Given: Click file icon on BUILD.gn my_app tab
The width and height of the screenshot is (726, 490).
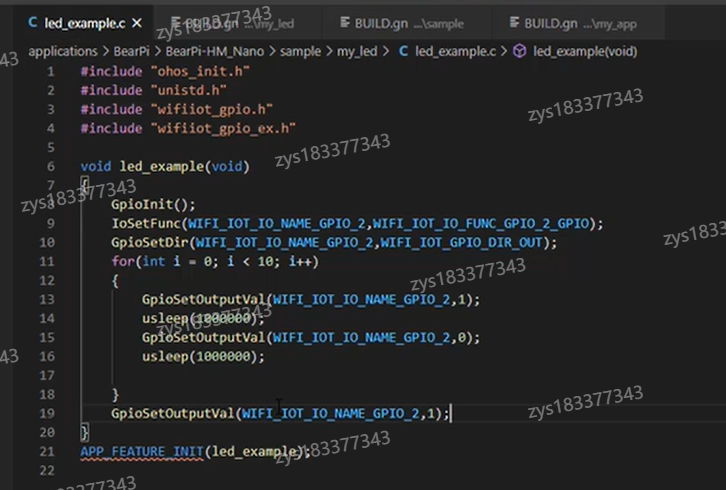Looking at the screenshot, I should (x=514, y=22).
